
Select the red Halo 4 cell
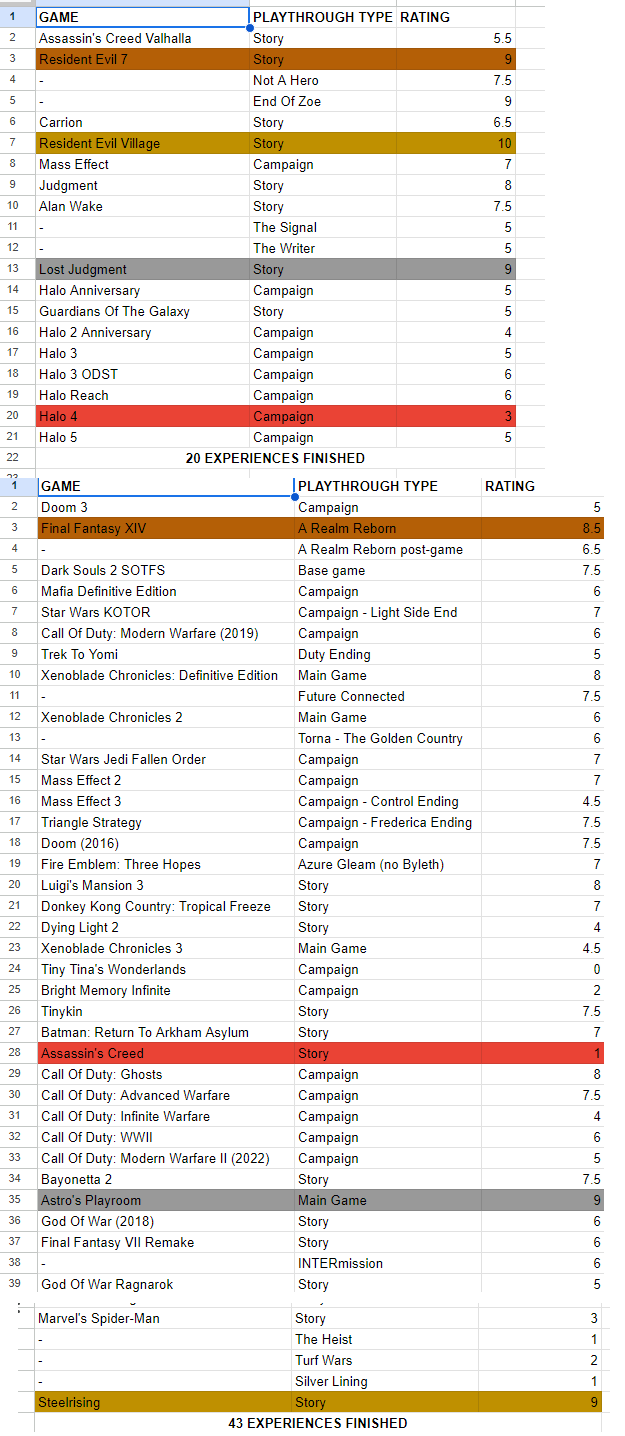point(142,416)
